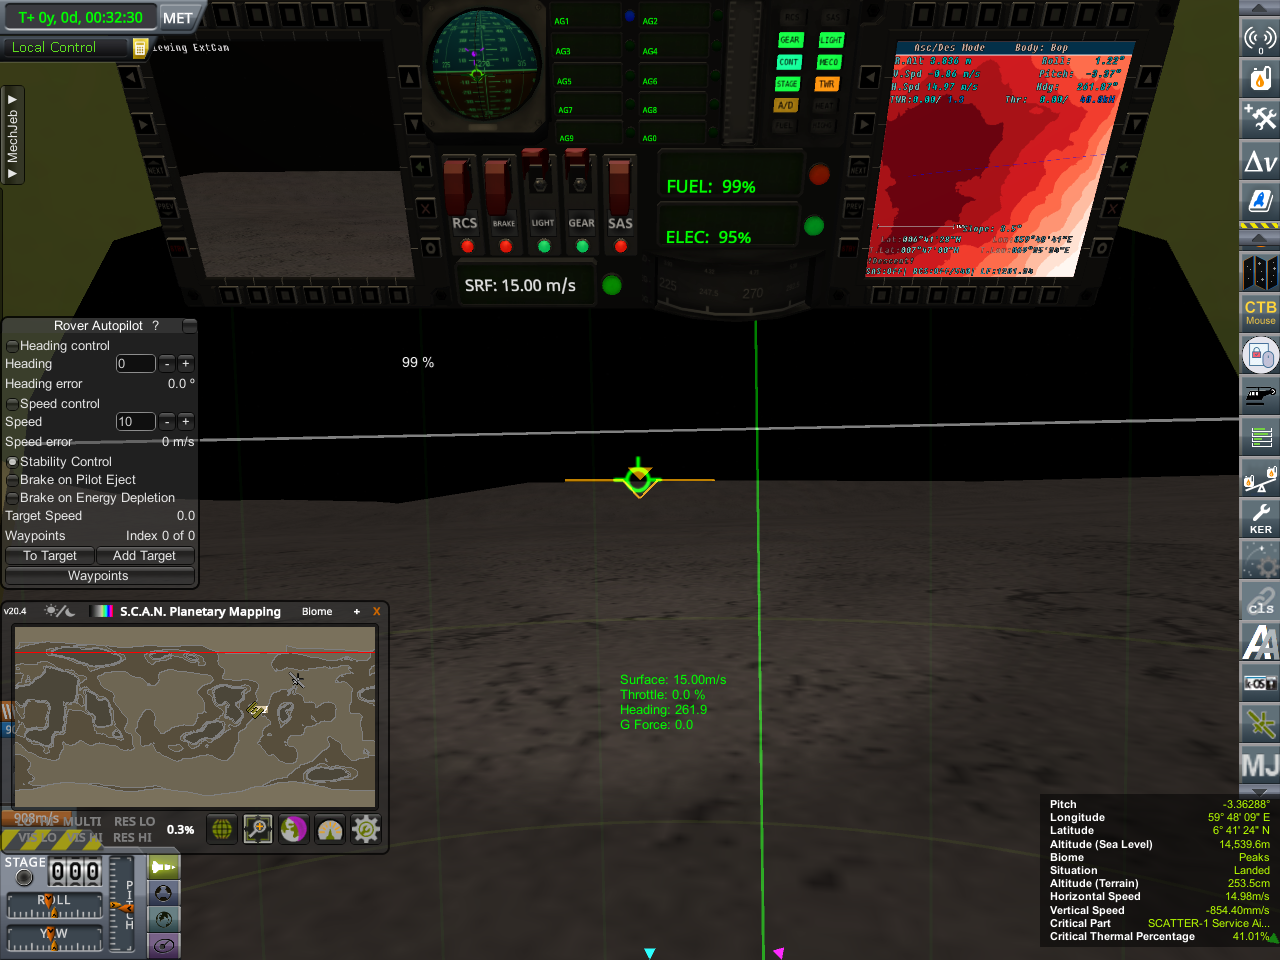This screenshot has height=960, width=1280.
Task: Select the docking mode icon
Action: 164,893
